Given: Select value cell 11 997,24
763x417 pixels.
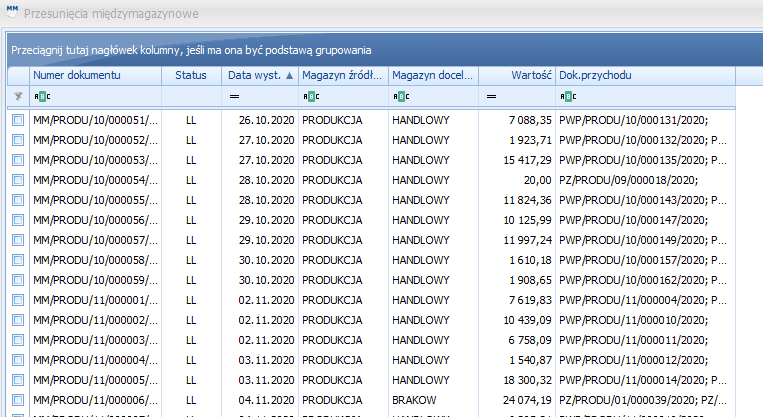Looking at the screenshot, I should (x=517, y=240).
